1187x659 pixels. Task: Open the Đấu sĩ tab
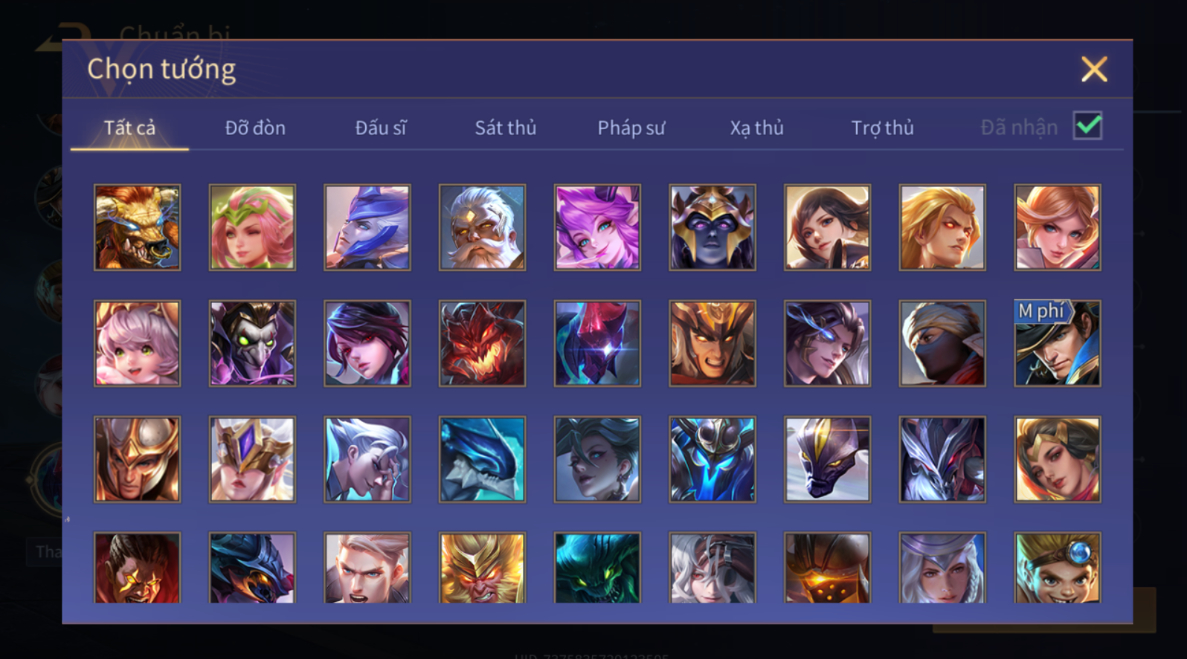tap(381, 128)
